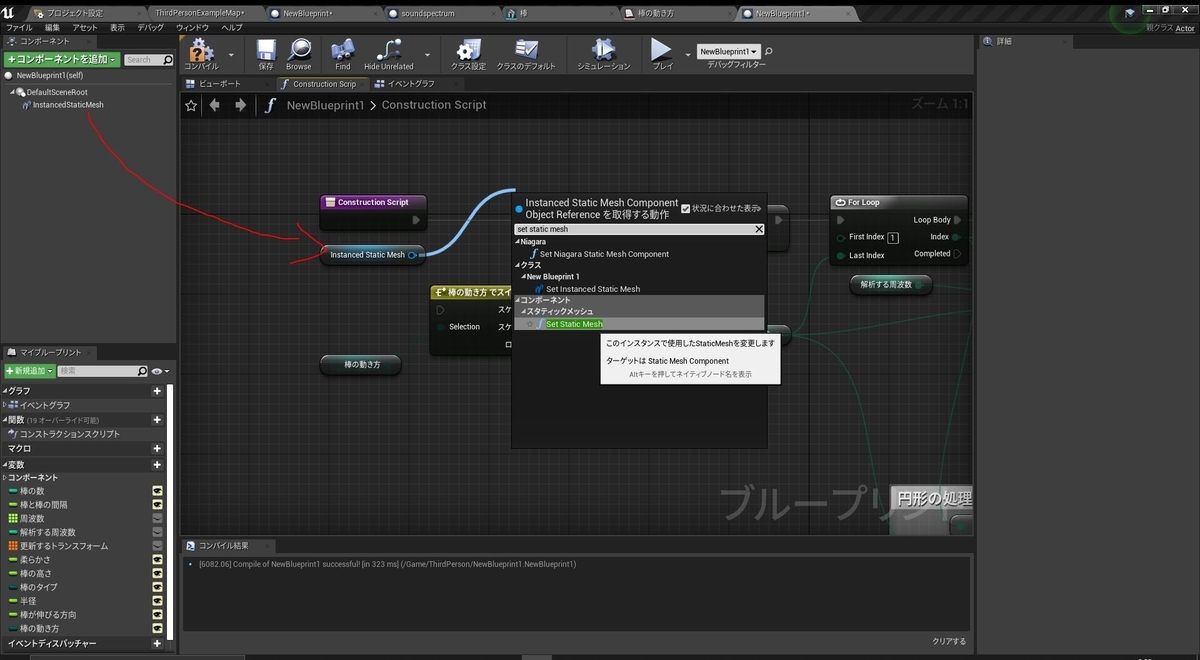This screenshot has width=1200, height=660.
Task: Click the For Loop First Index value box
Action: pos(893,238)
